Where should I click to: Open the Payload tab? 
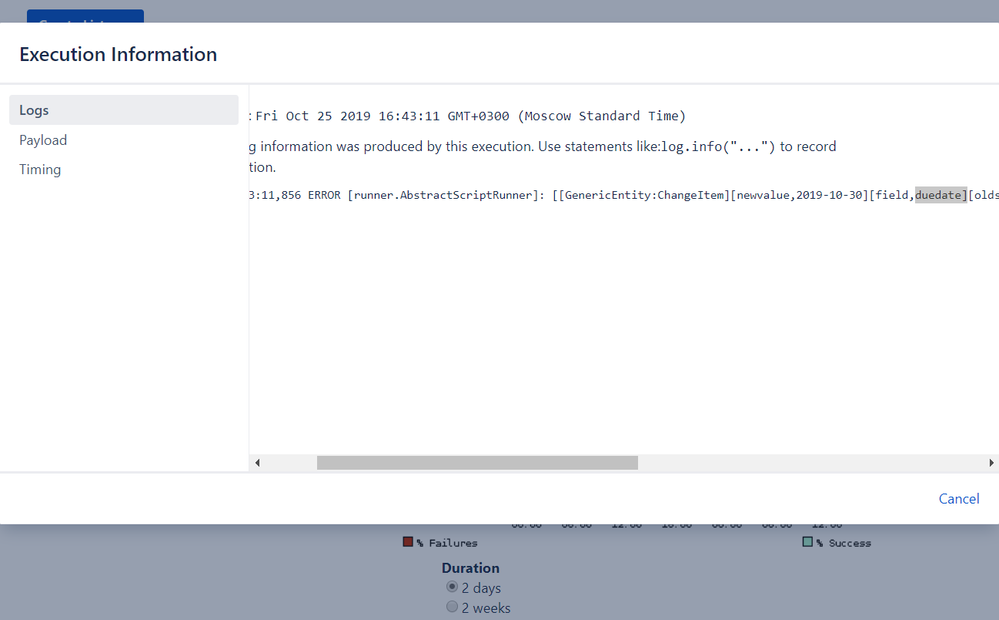pyautogui.click(x=43, y=140)
